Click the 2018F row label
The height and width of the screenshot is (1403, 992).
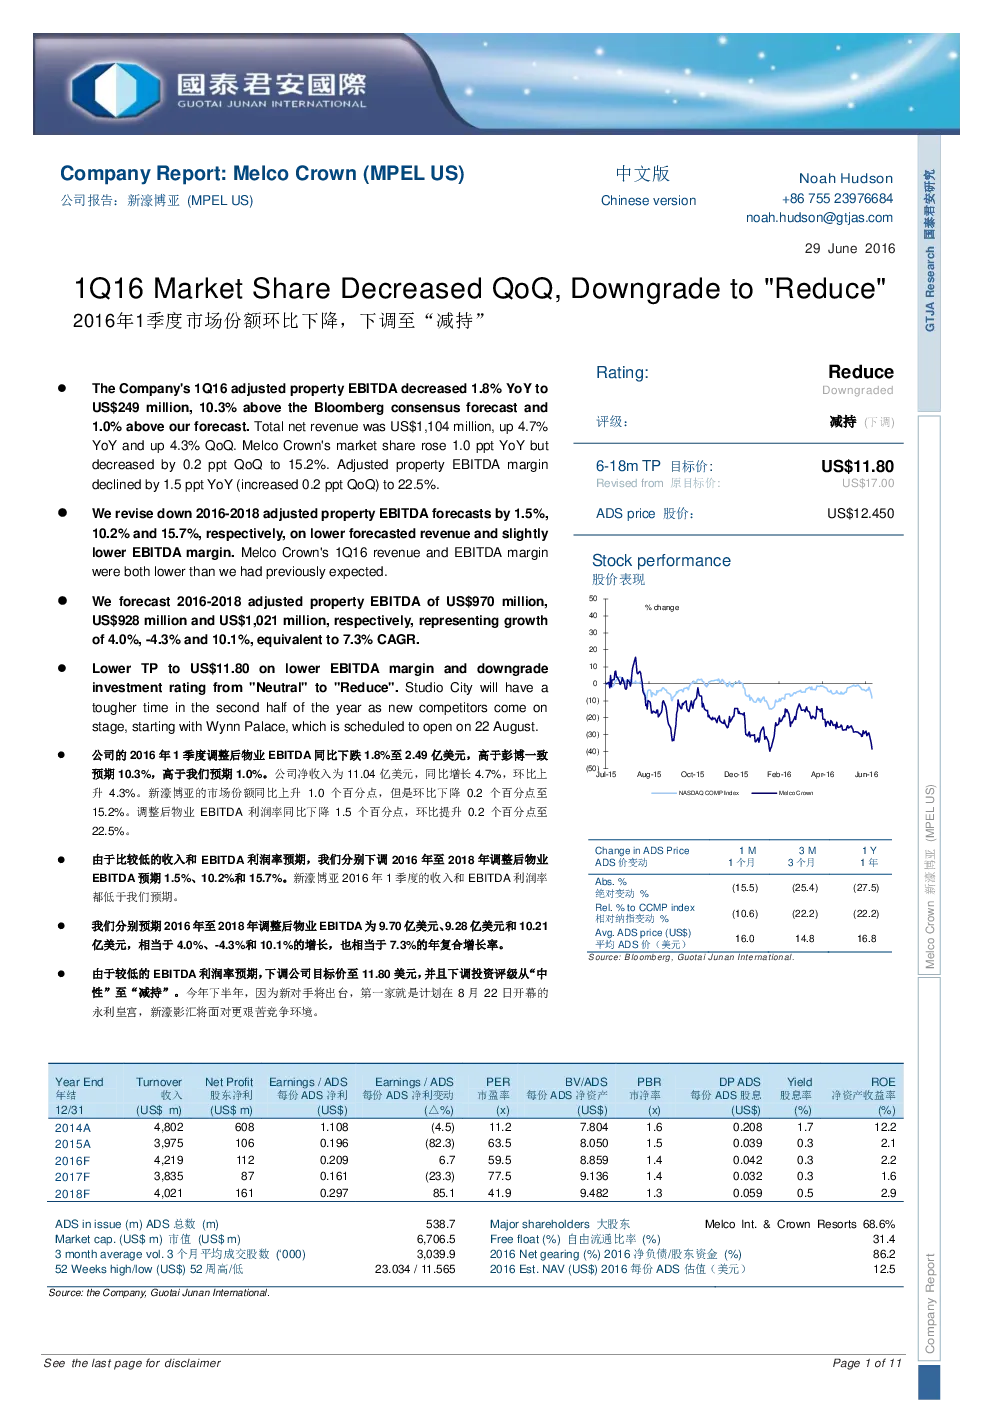coord(72,1194)
